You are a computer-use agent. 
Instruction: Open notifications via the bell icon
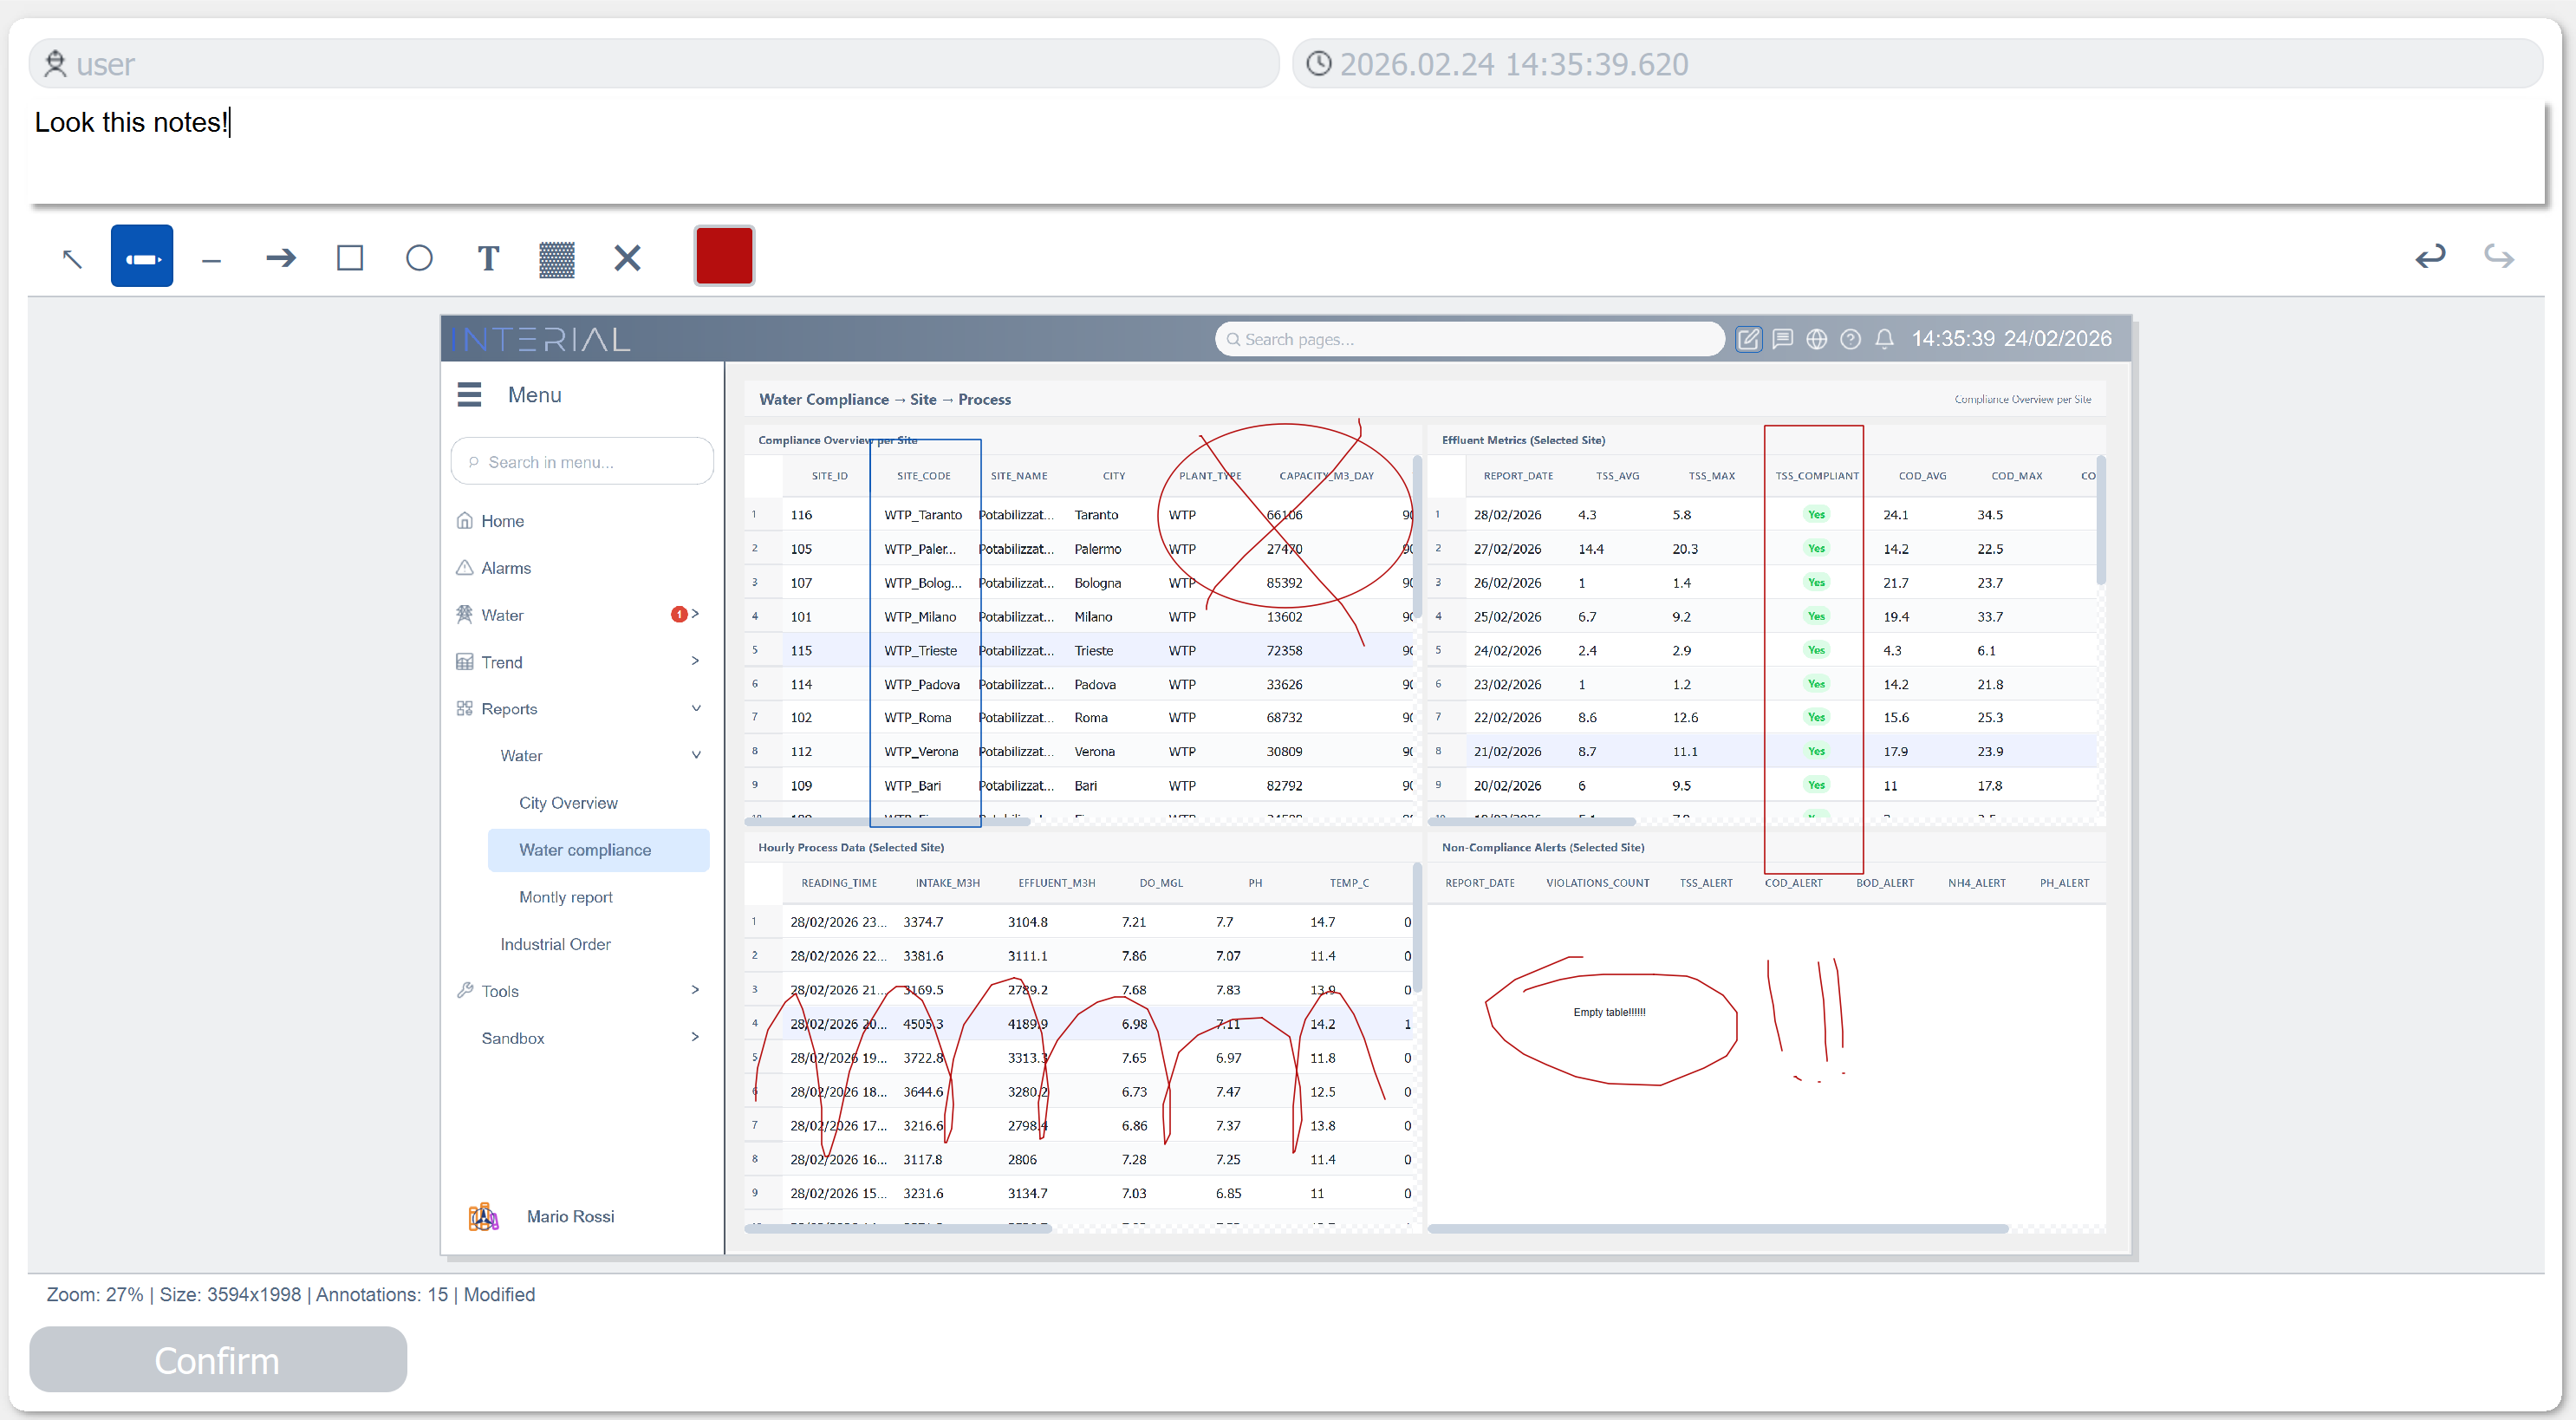tap(1884, 339)
